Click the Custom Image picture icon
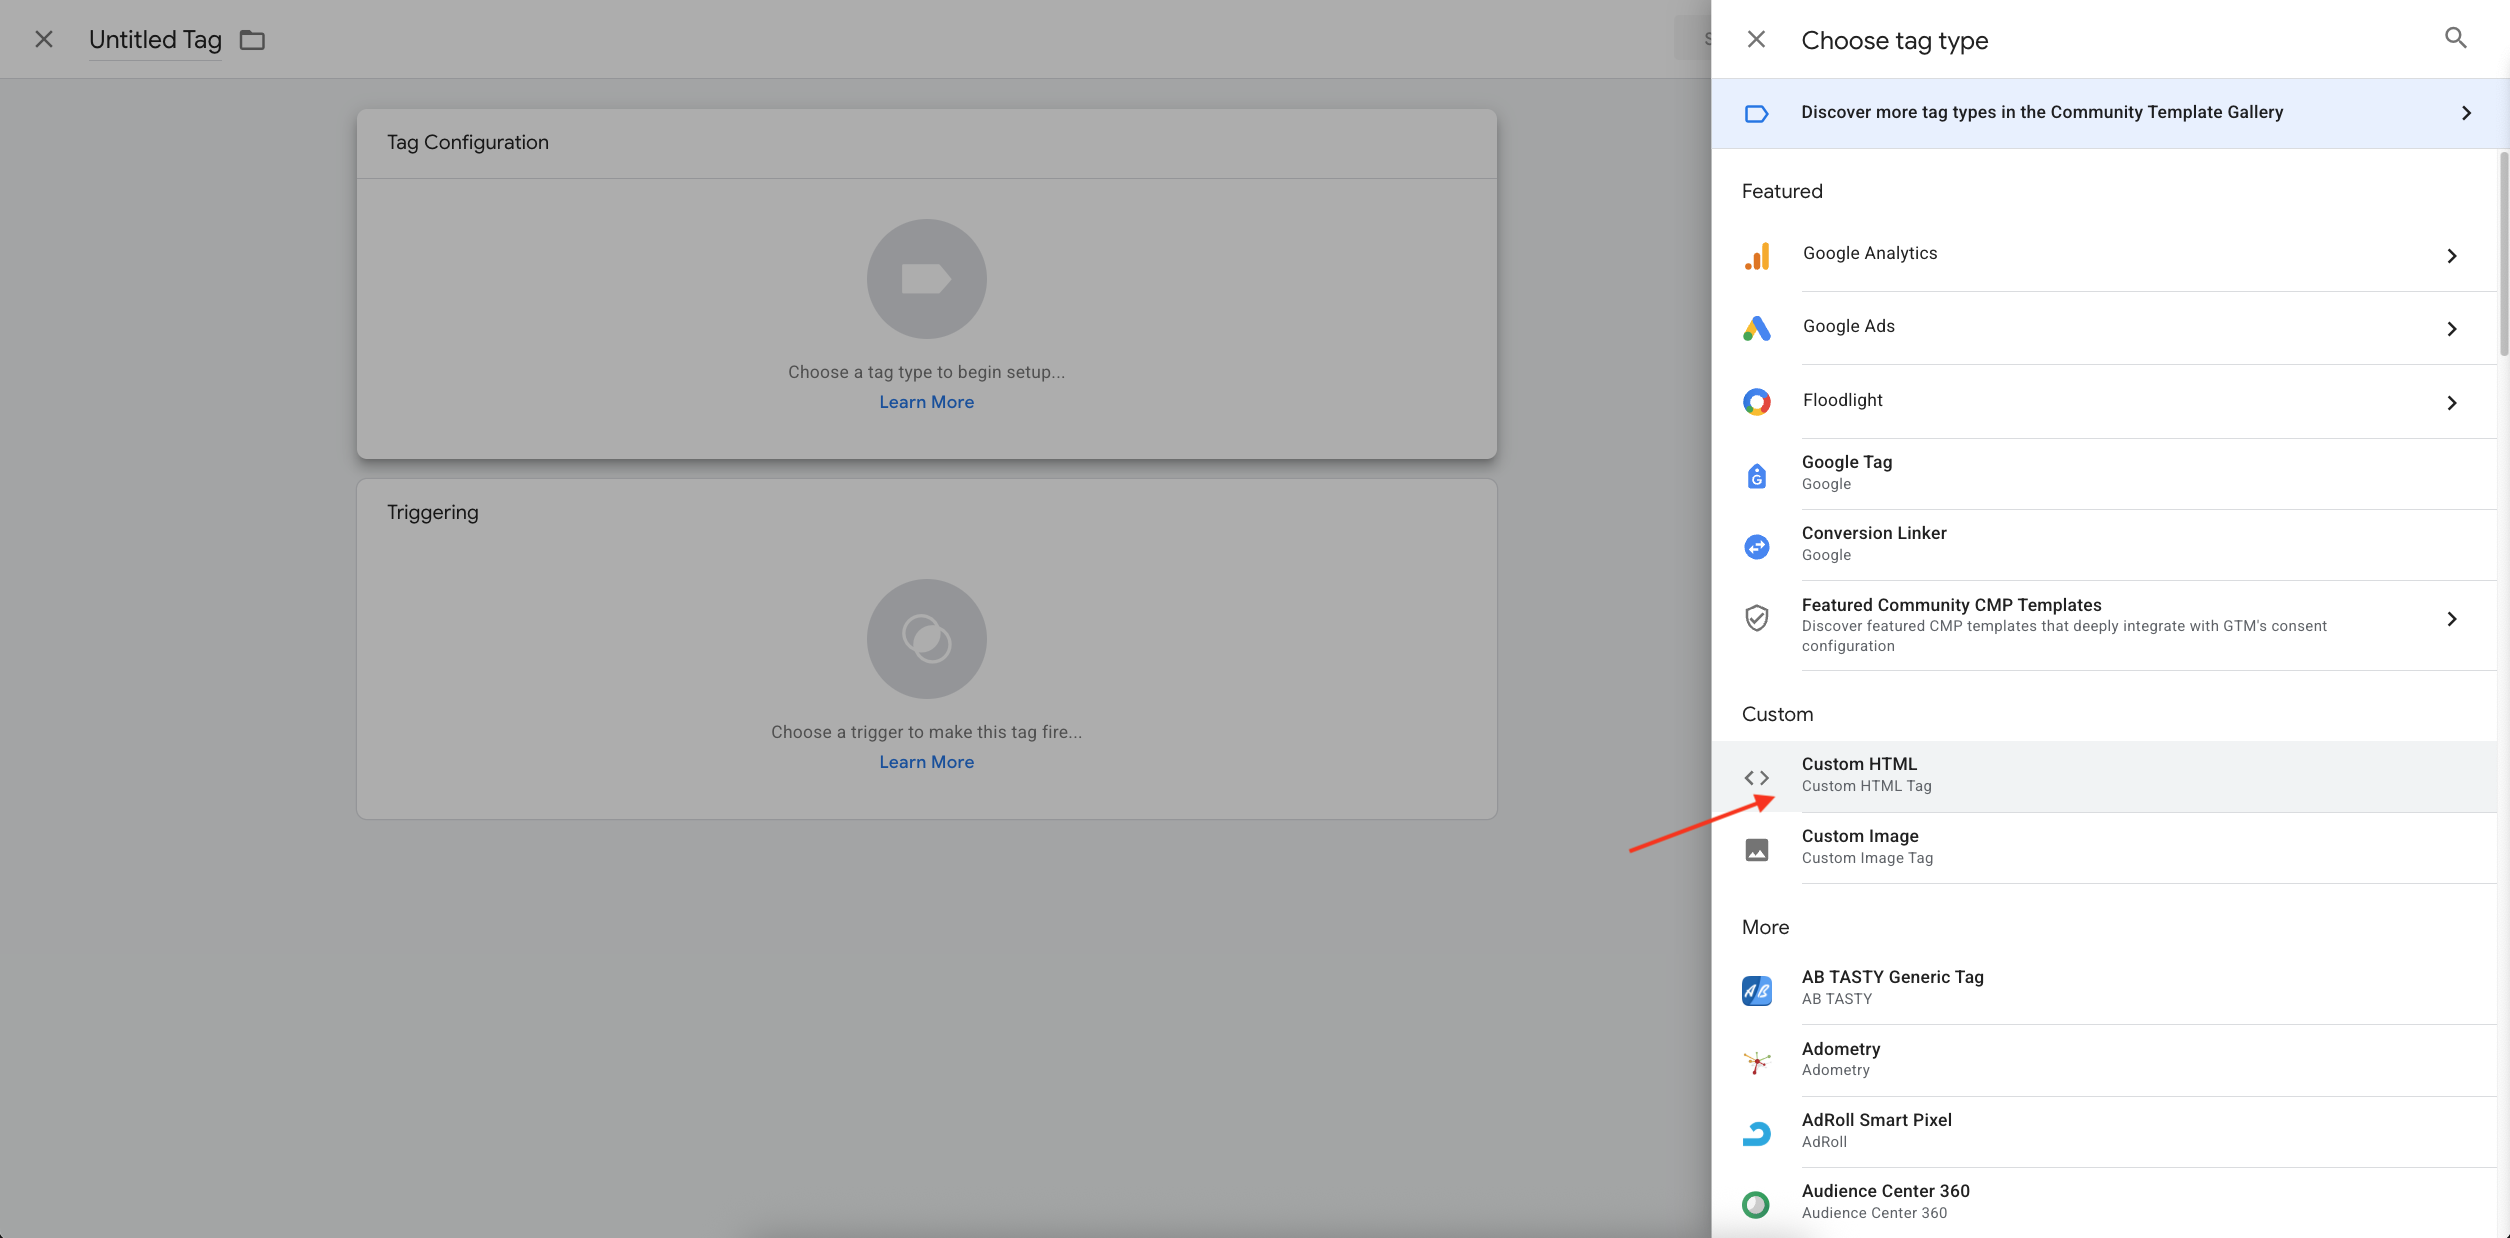The height and width of the screenshot is (1238, 2510). (1757, 850)
